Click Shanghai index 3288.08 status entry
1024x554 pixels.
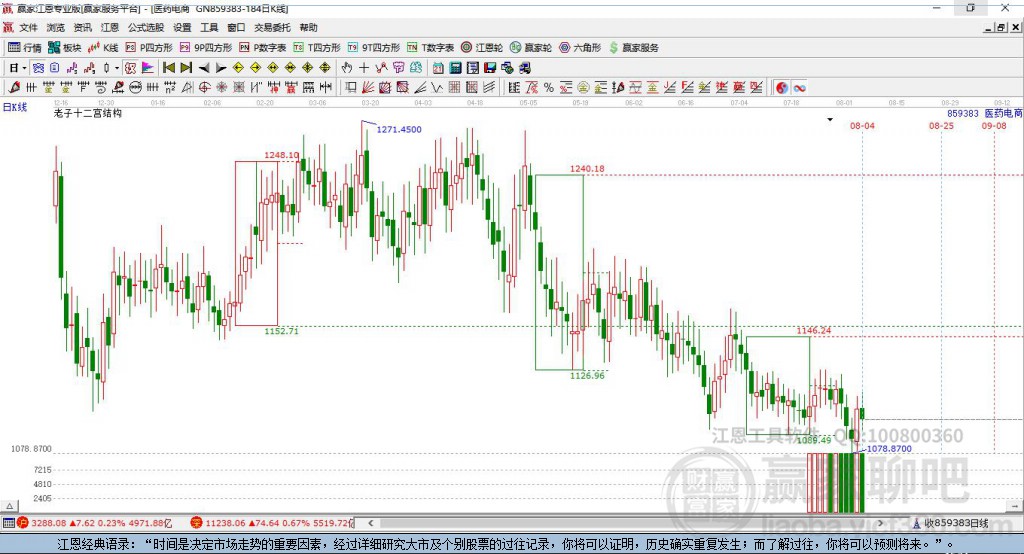tap(95, 523)
